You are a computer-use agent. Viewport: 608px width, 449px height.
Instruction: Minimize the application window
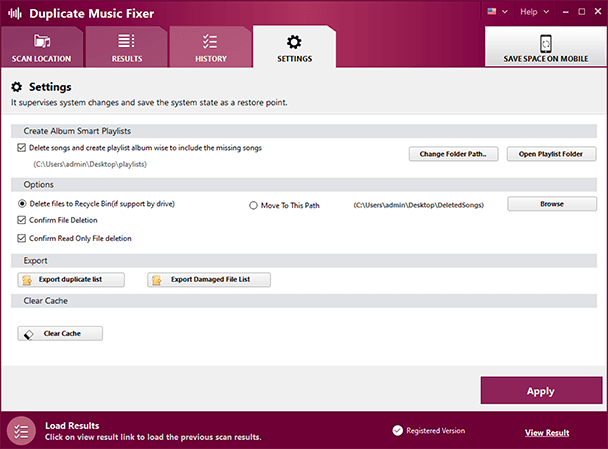point(566,12)
